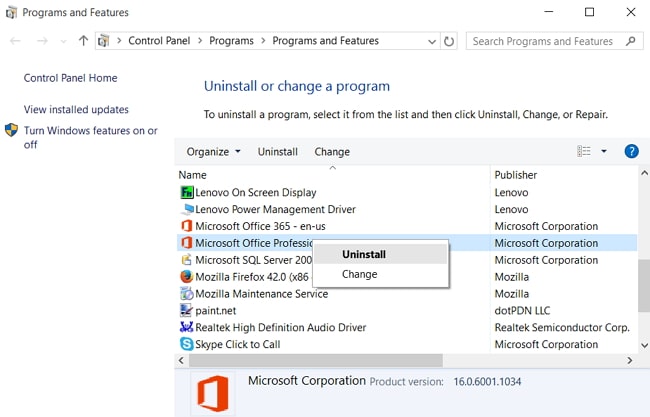Screen dimensions: 650x417
Task: Click the vertical scrollbar thumb
Action: (644, 286)
